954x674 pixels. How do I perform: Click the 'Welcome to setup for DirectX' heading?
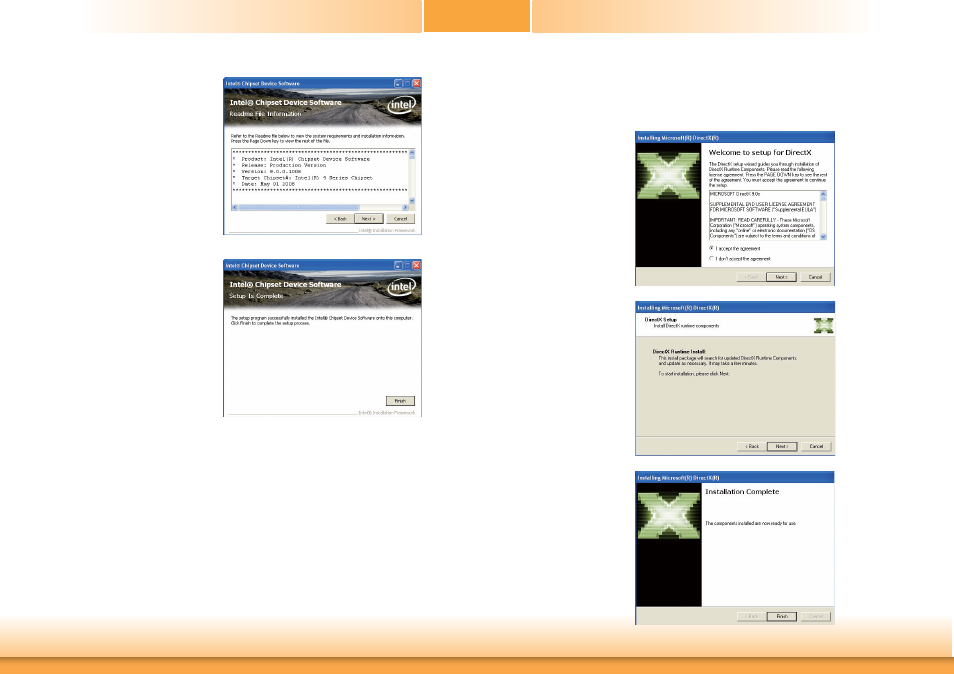760,153
